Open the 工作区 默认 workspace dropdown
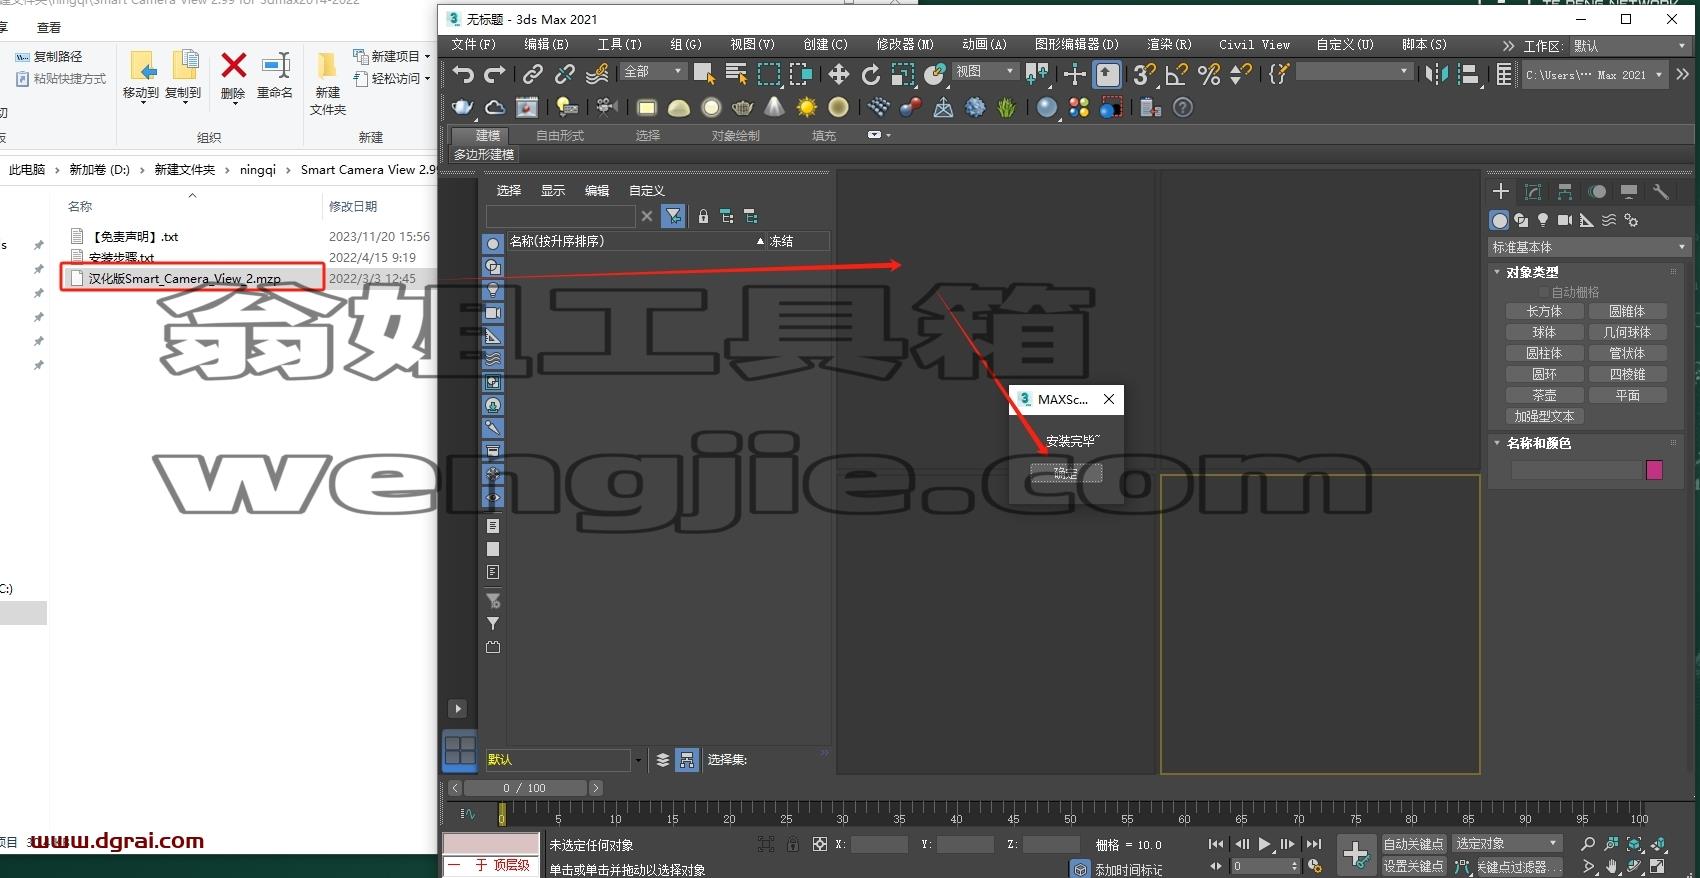Image resolution: width=1700 pixels, height=878 pixels. pyautogui.click(x=1630, y=46)
